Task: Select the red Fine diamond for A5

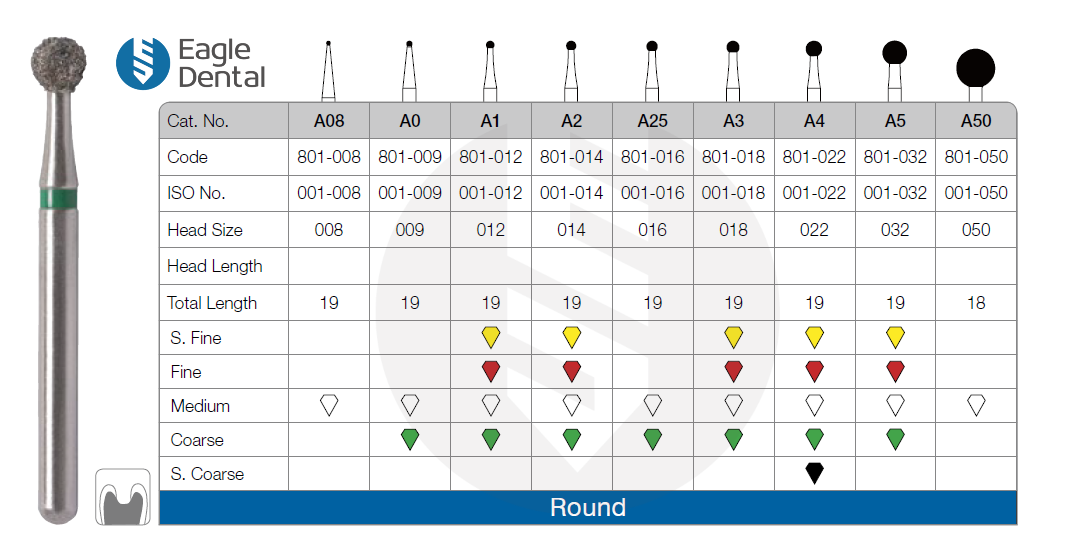Action: point(895,371)
